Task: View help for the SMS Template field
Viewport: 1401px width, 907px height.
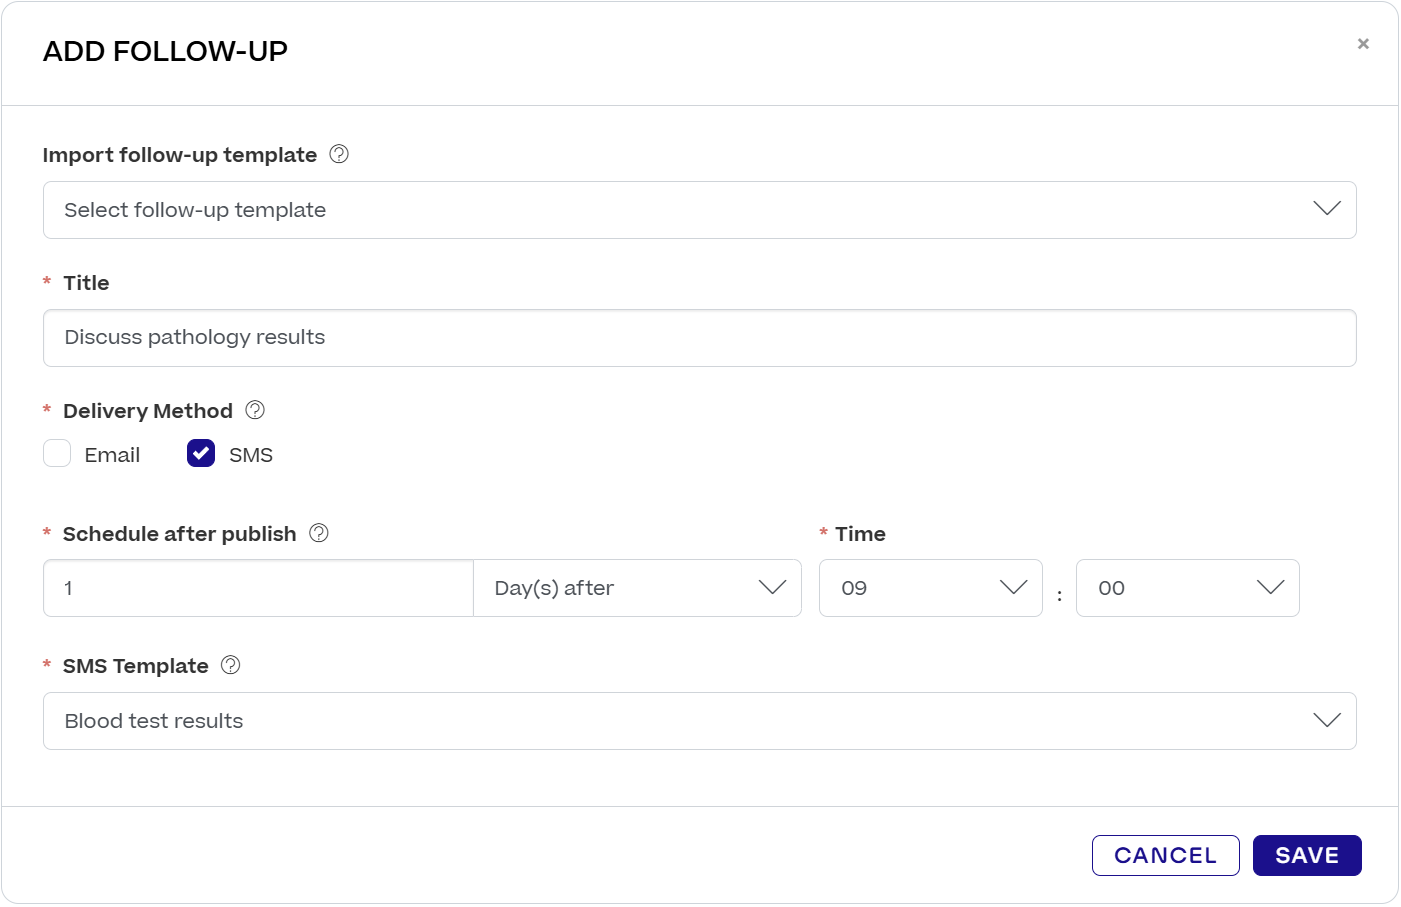Action: pyautogui.click(x=230, y=664)
